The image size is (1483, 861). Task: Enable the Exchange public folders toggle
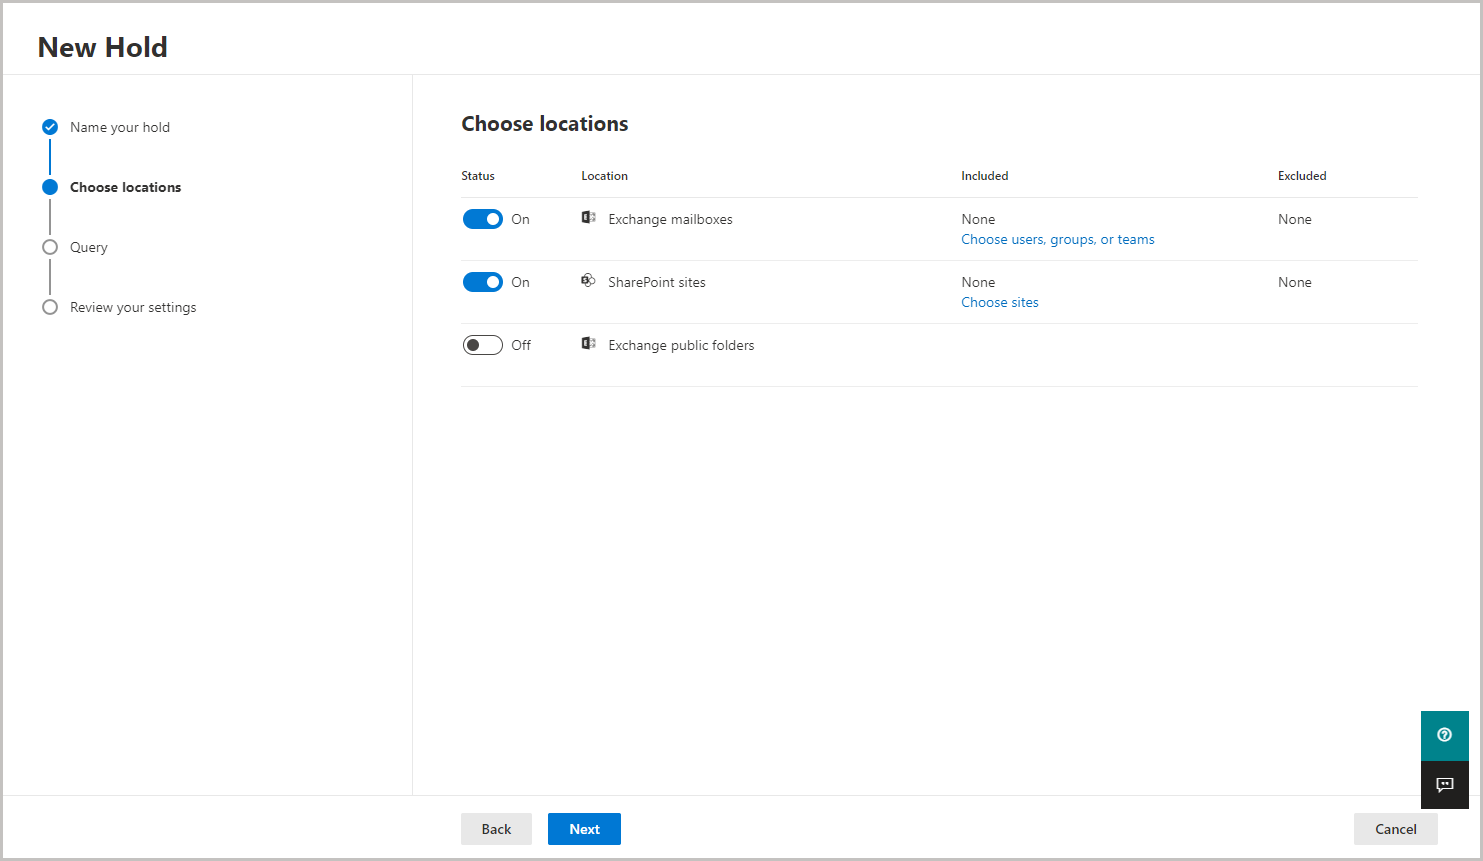coord(483,345)
